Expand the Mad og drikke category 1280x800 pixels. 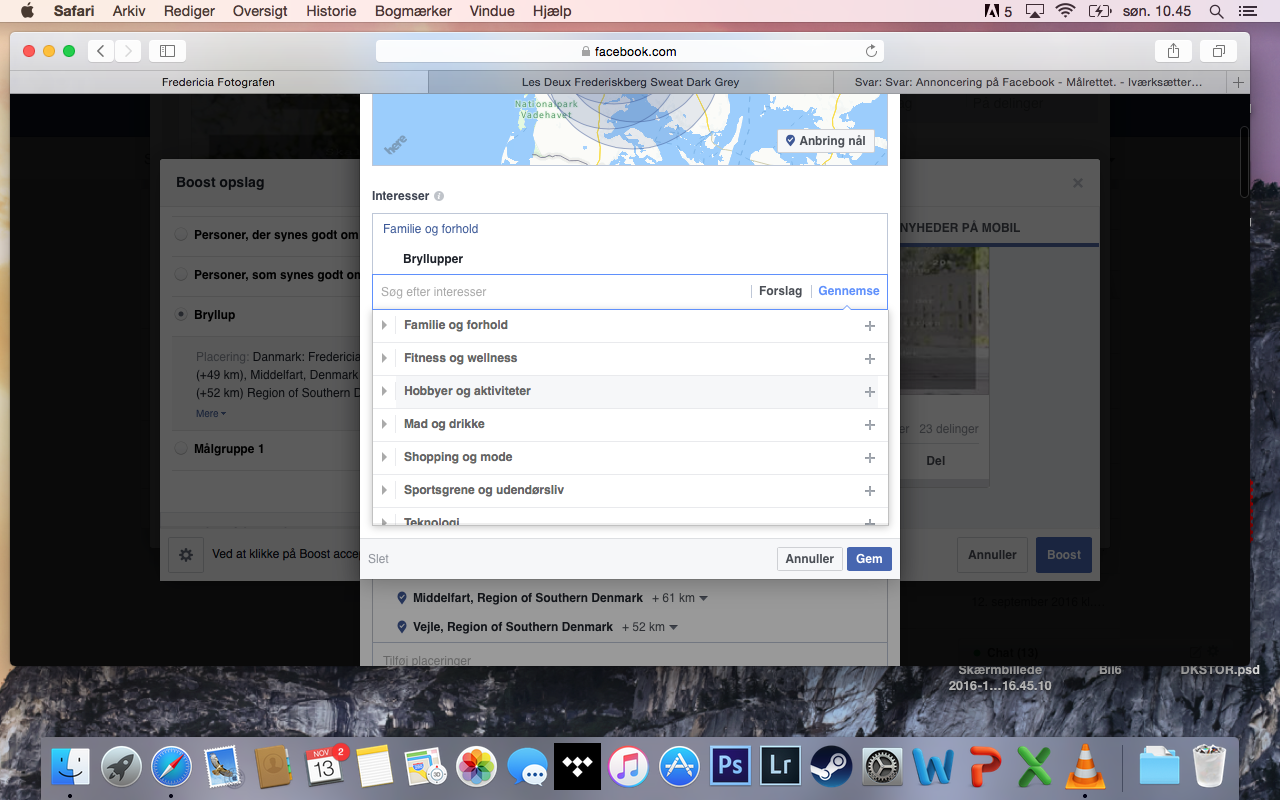coord(384,424)
